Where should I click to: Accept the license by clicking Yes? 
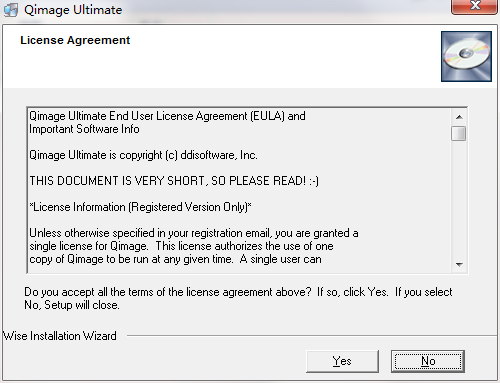coord(342,361)
